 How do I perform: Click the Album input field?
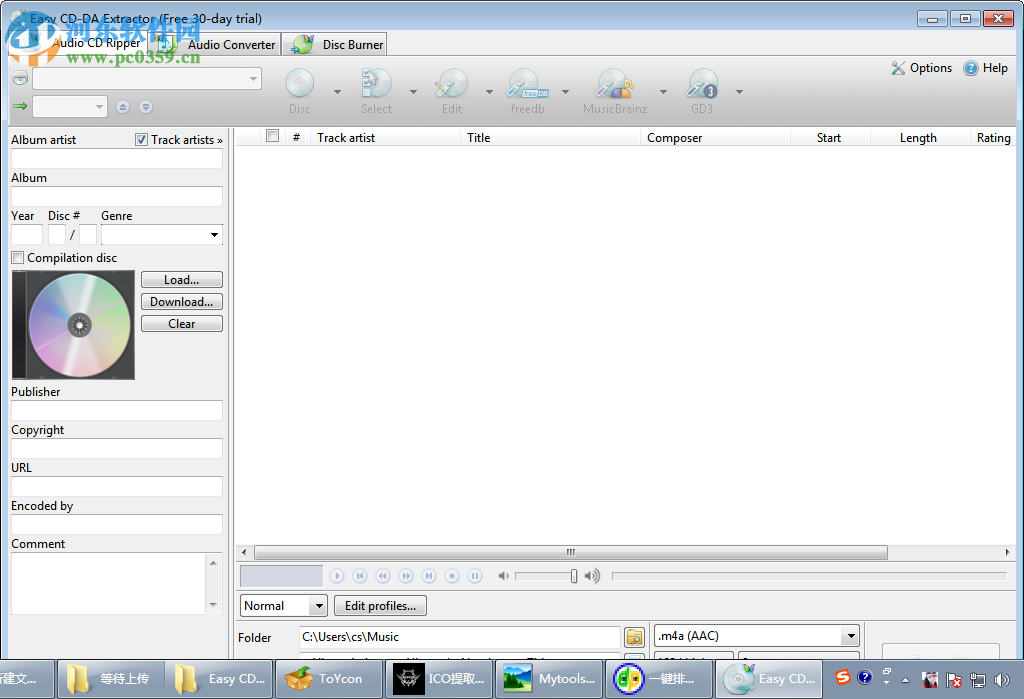point(117,197)
